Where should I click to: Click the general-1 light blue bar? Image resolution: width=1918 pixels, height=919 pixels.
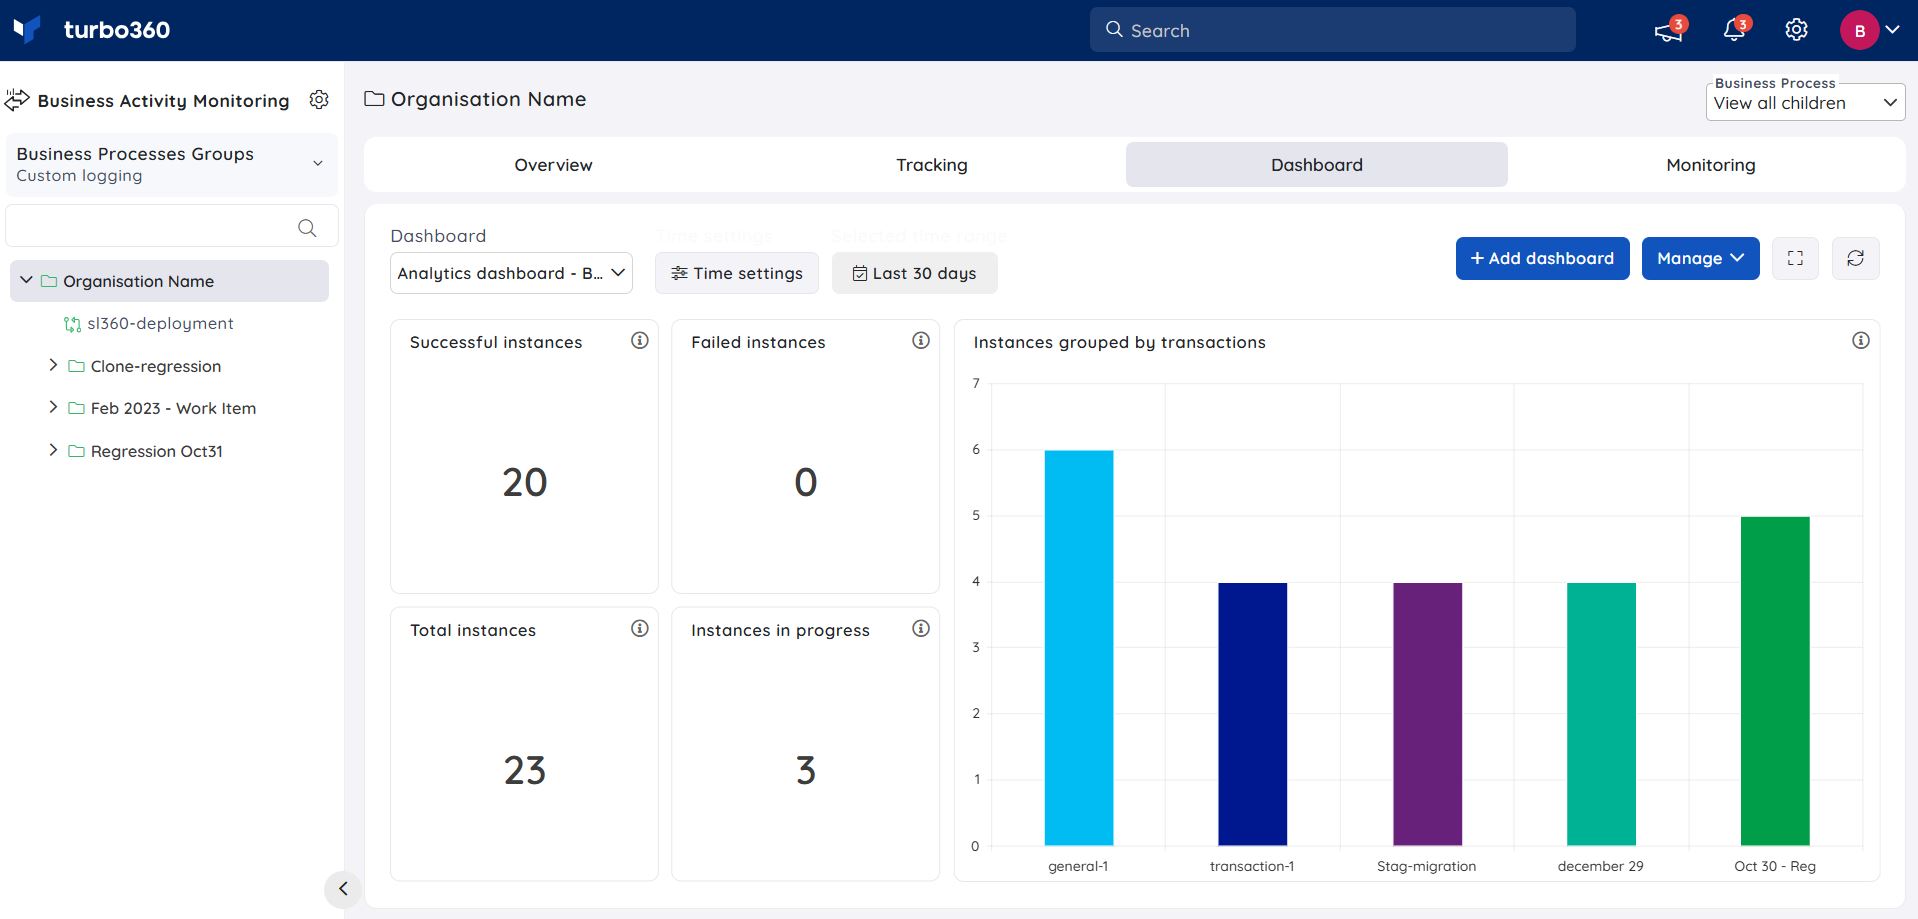[x=1079, y=648]
